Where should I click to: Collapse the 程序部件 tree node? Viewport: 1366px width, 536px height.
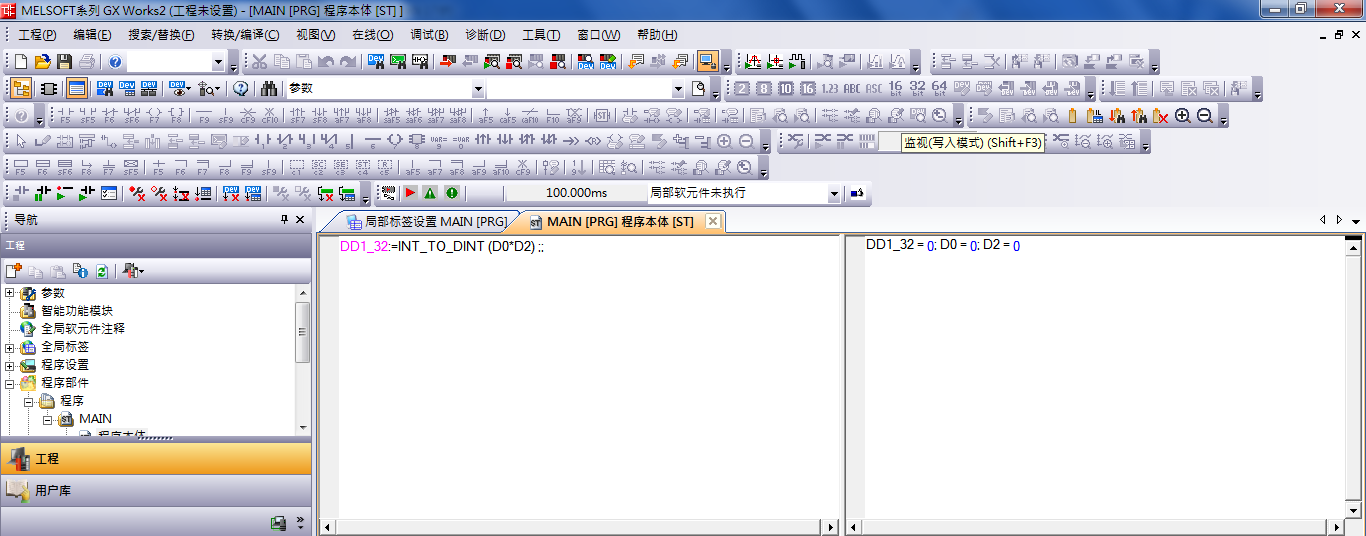tap(10, 383)
